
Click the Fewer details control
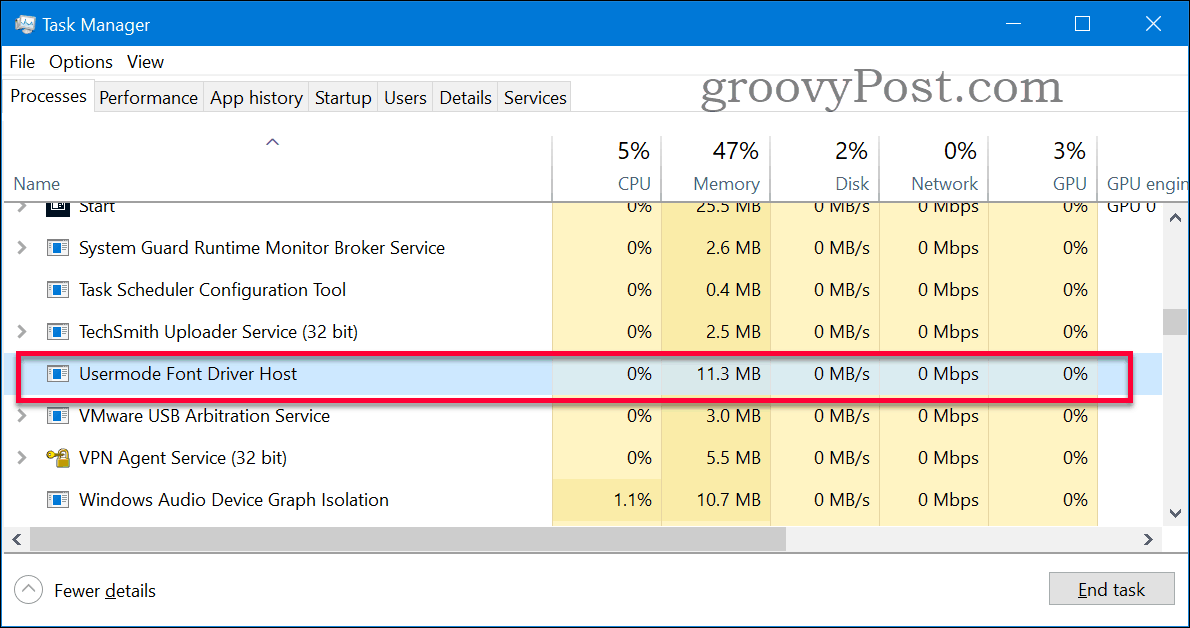click(x=104, y=590)
